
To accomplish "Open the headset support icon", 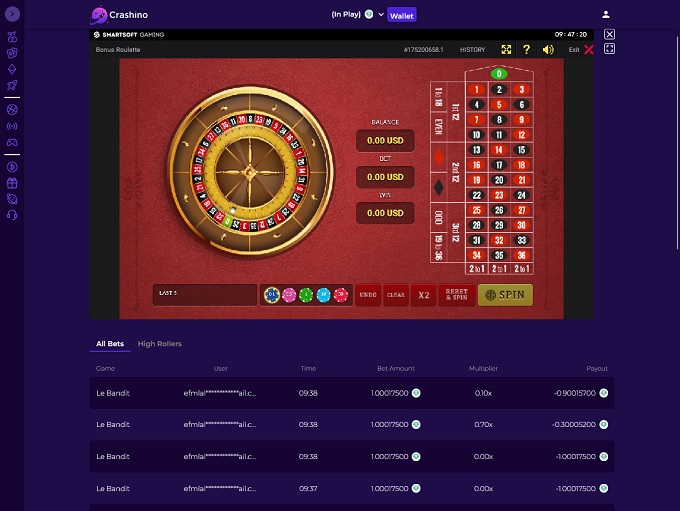I will [12, 215].
